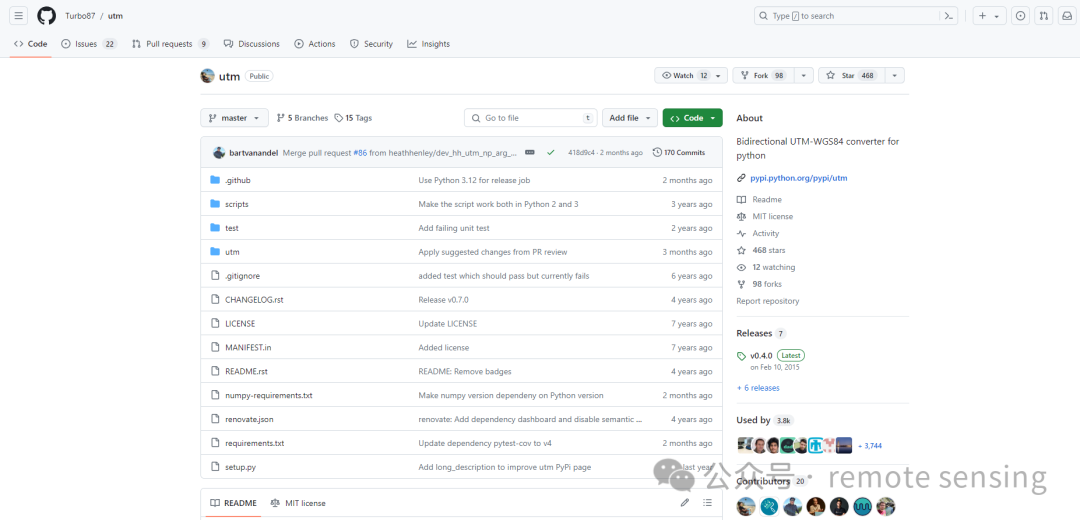
Task: Open + 3,744 dependents link
Action: click(870, 446)
